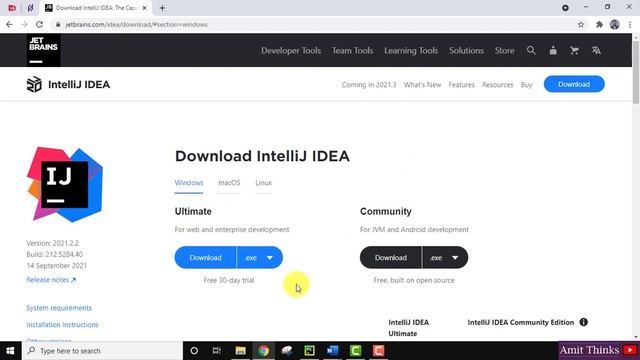The height and width of the screenshot is (360, 640).
Task: Open the Chrome profile avatar
Action: (615, 24)
